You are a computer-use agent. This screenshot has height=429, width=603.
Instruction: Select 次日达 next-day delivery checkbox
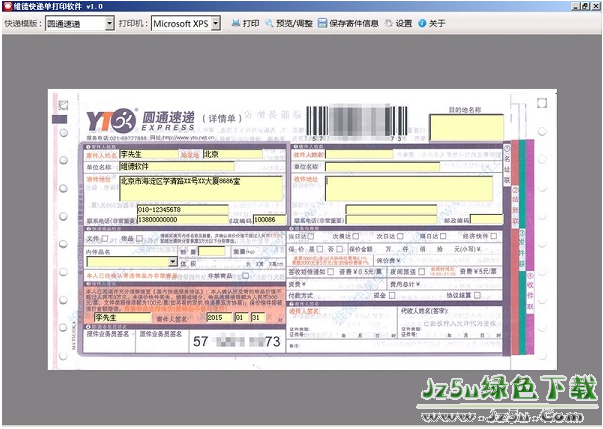[x=400, y=236]
